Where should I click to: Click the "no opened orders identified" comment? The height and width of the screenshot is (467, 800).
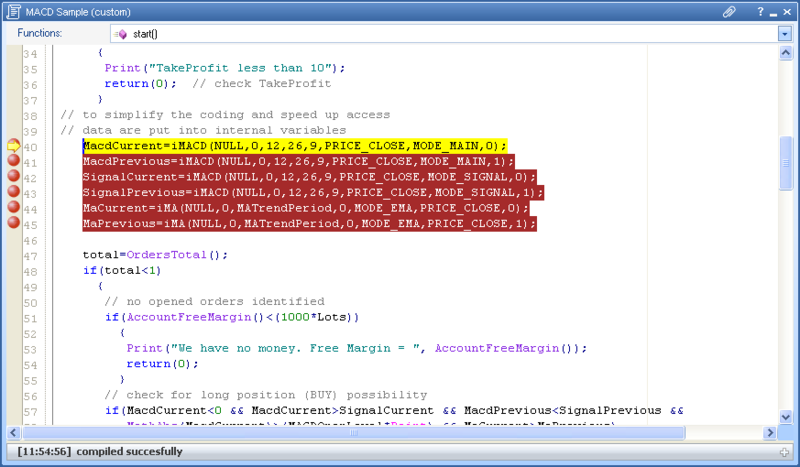point(215,302)
